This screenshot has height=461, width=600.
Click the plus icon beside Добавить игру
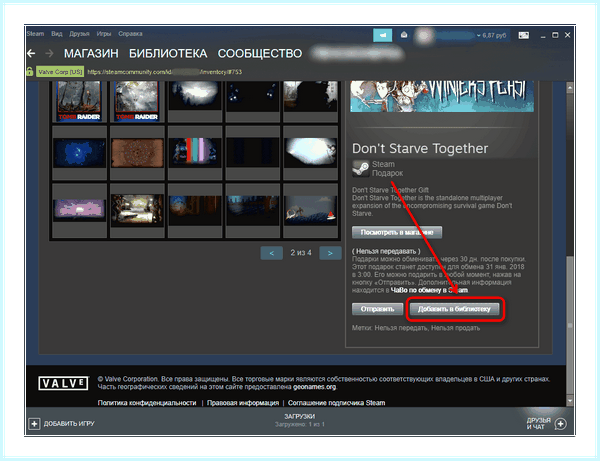[34, 424]
